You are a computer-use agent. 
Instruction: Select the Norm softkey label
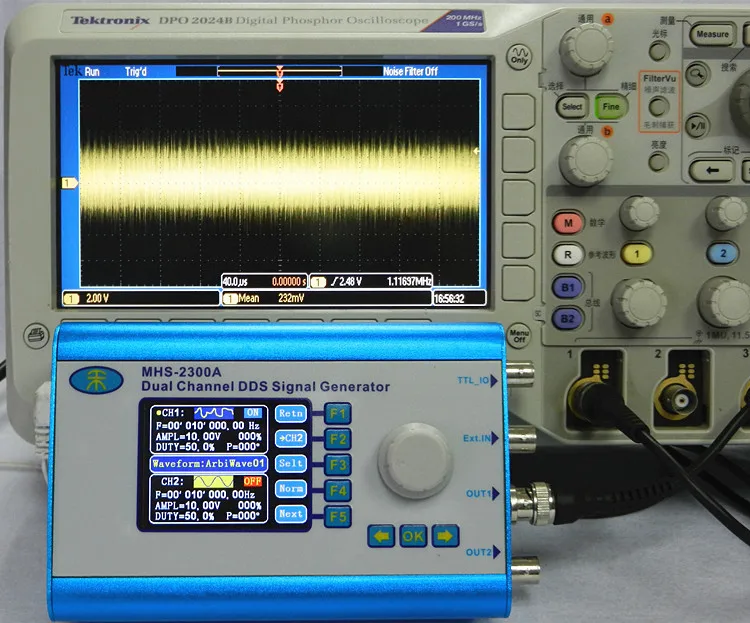click(x=291, y=489)
